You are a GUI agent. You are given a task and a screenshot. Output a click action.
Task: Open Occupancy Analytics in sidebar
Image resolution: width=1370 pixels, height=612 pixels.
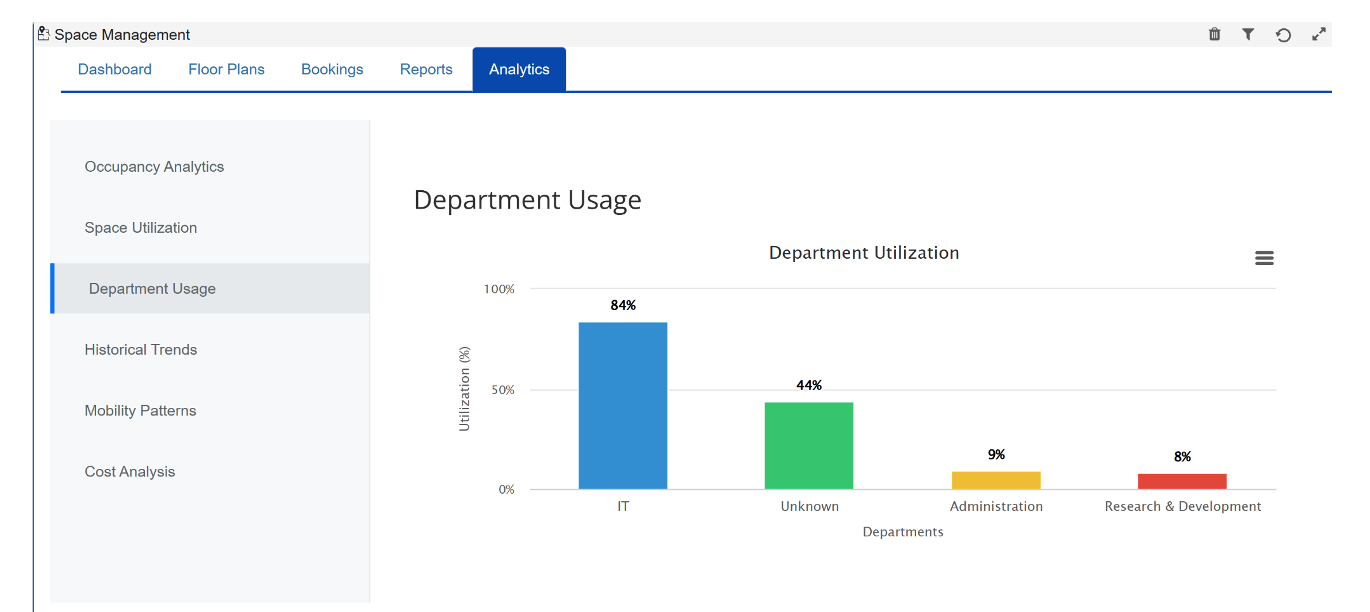tap(154, 167)
